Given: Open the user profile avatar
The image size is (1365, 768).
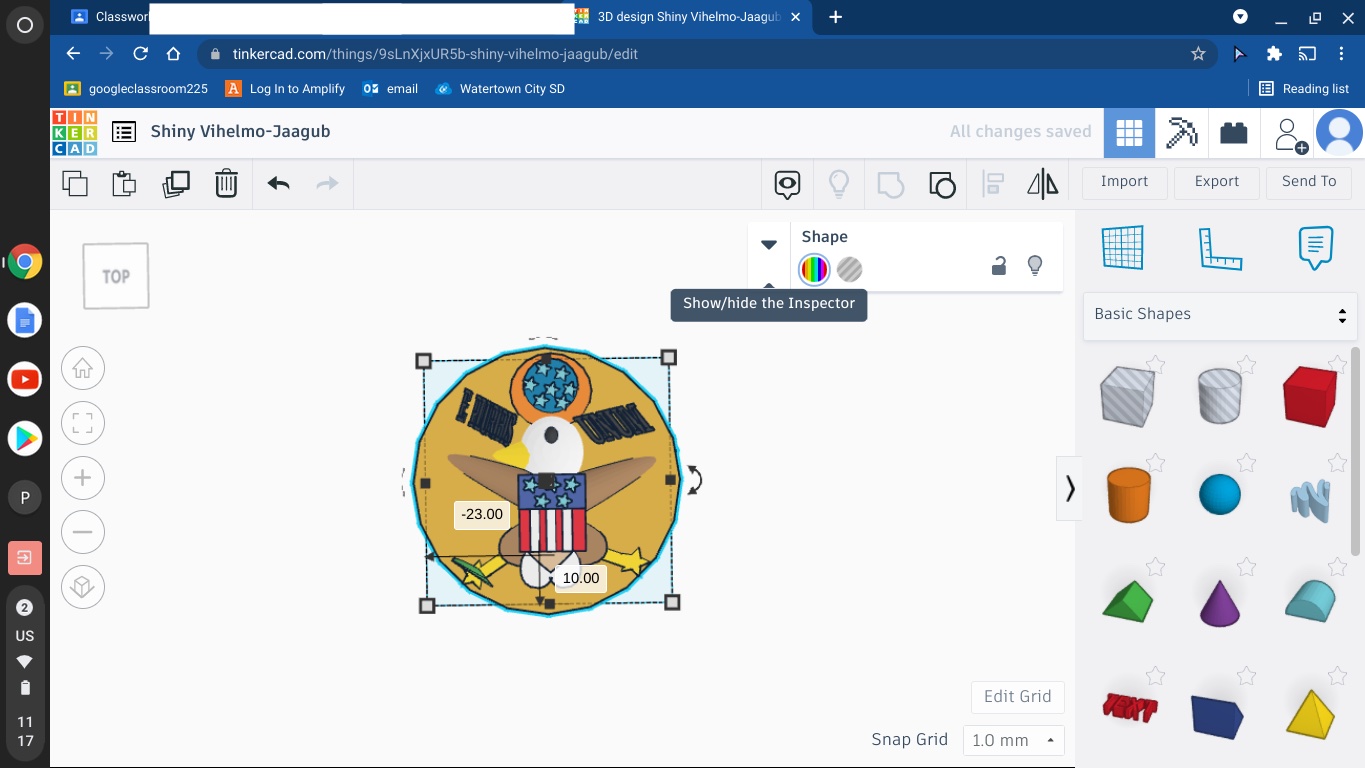Looking at the screenshot, I should [1339, 133].
